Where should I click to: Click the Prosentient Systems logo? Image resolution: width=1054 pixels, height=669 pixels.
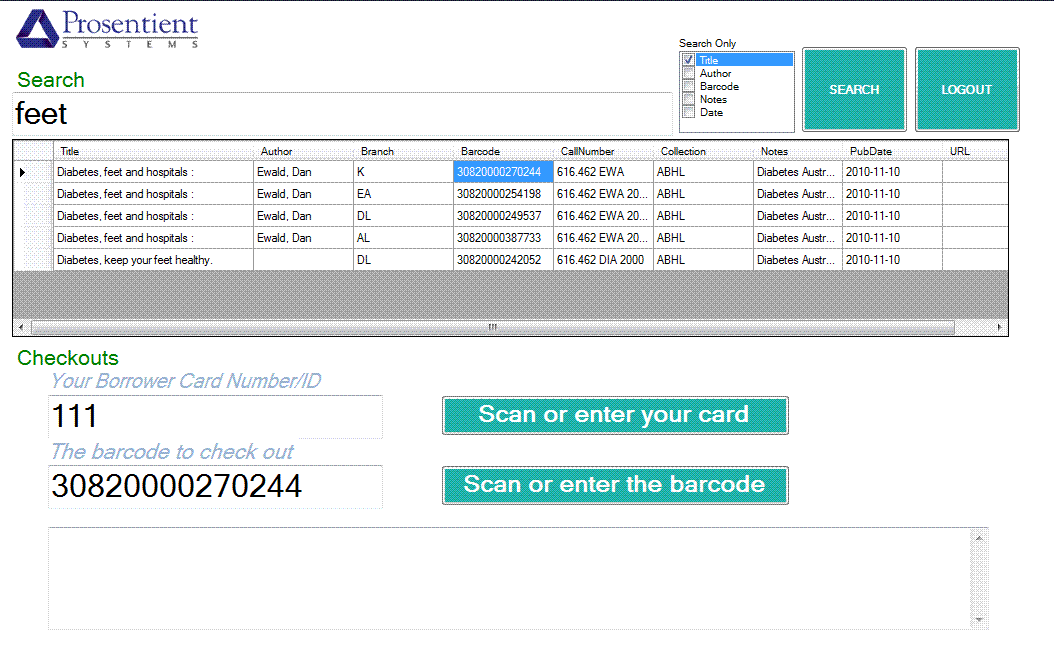(108, 29)
